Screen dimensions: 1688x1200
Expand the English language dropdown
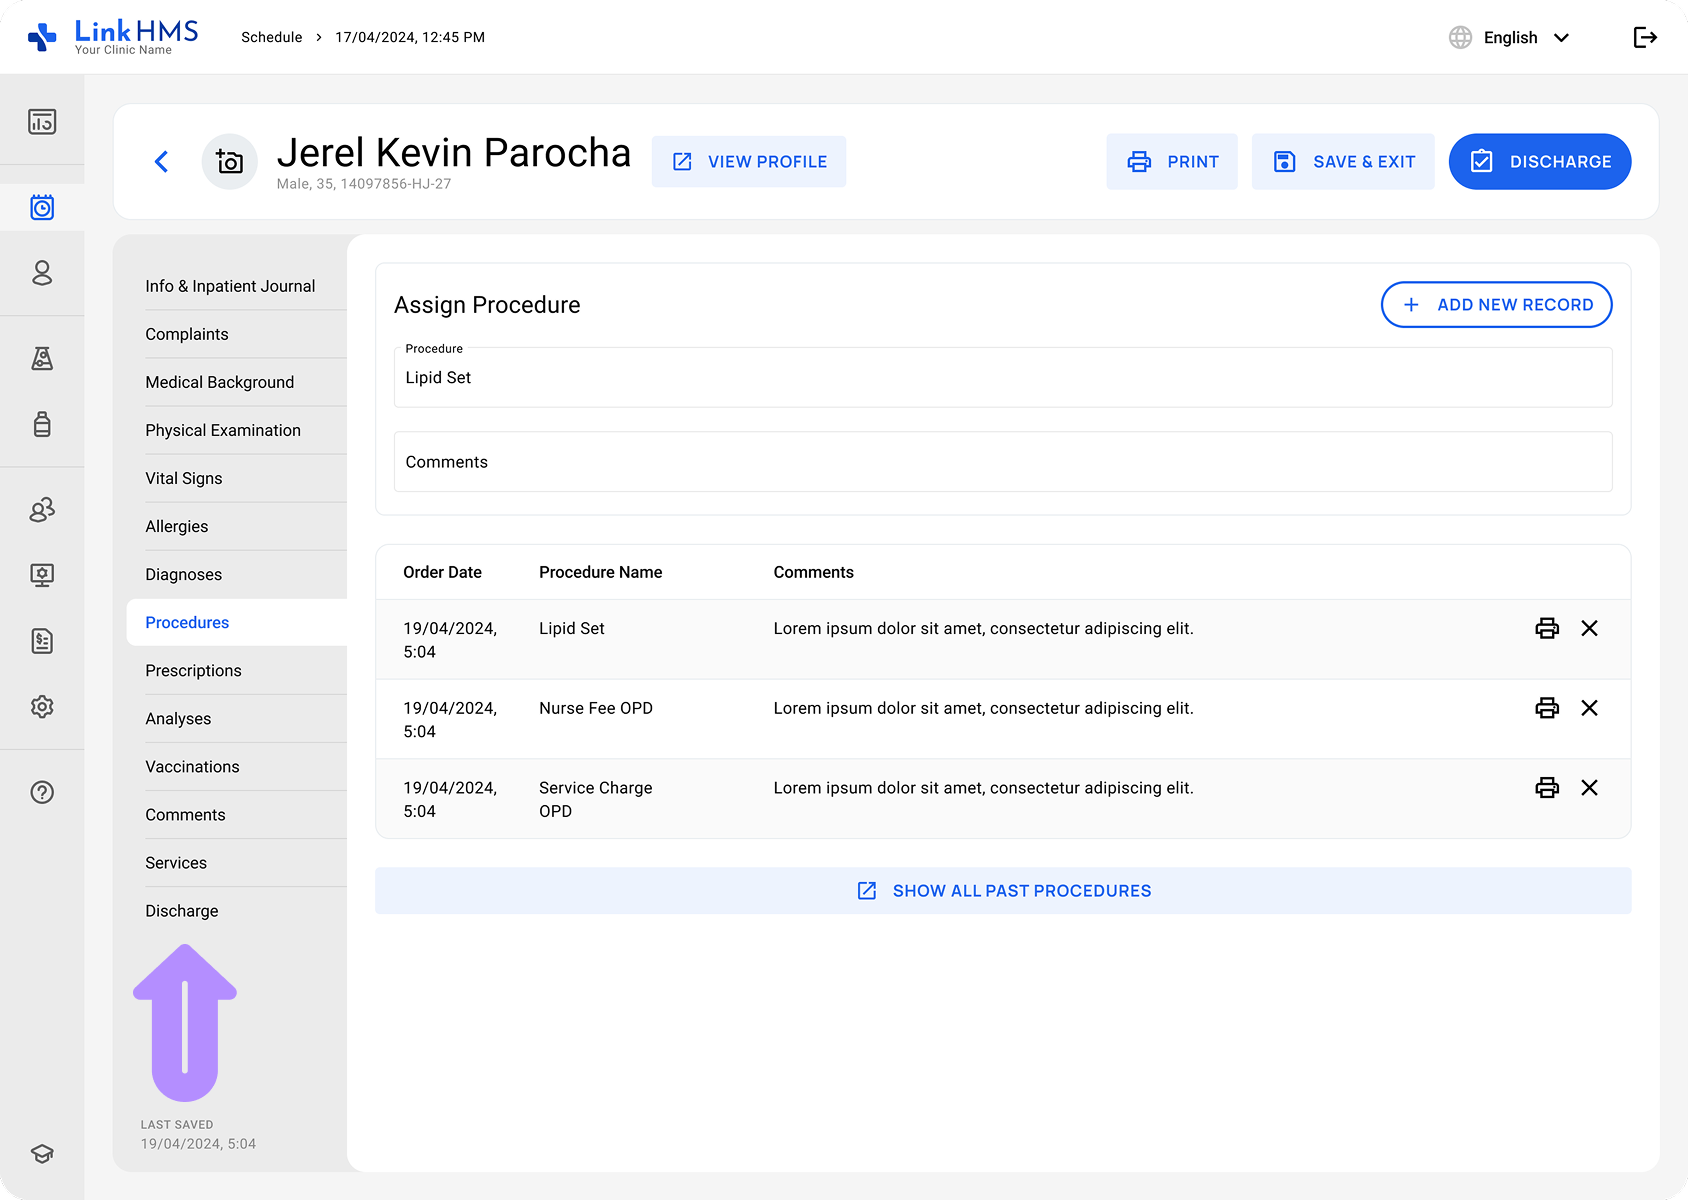pos(1510,37)
